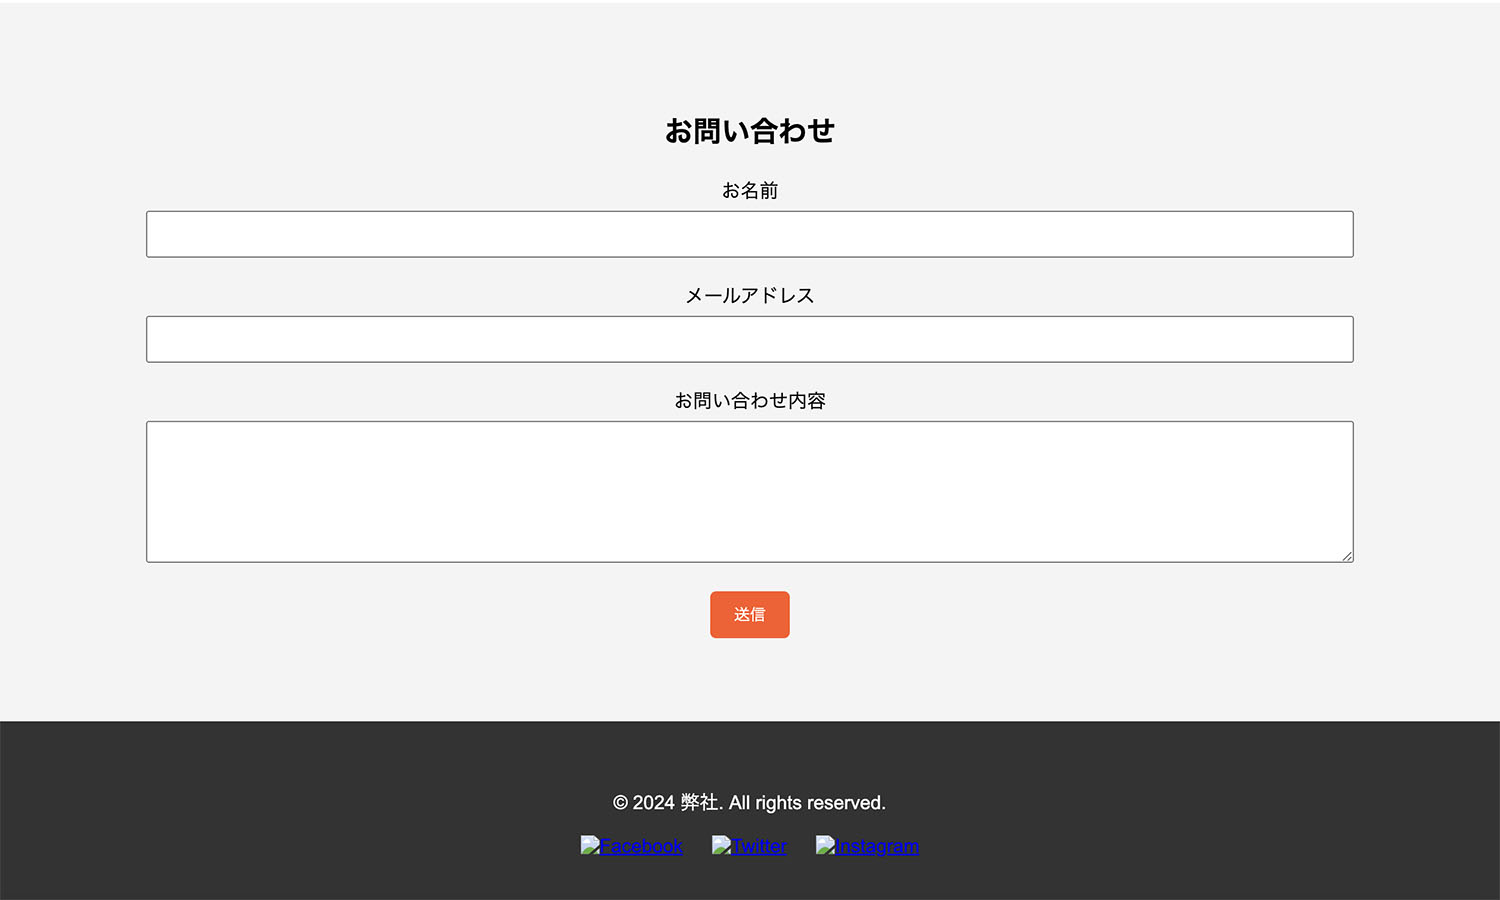Click the お問い合わせ内容 label text

(x=750, y=400)
